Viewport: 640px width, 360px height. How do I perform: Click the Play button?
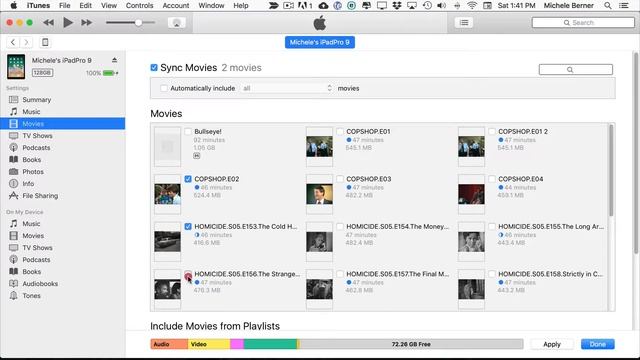pos(68,22)
